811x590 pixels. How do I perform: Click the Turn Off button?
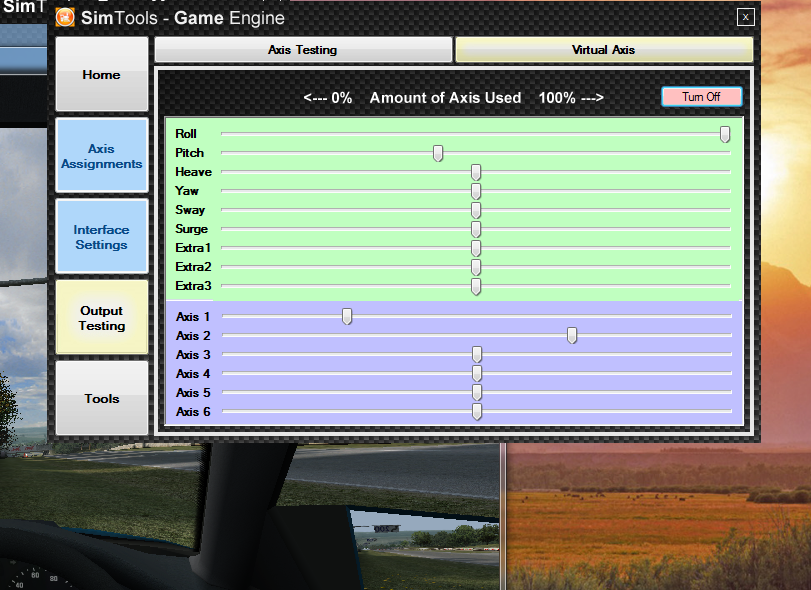[x=702, y=97]
